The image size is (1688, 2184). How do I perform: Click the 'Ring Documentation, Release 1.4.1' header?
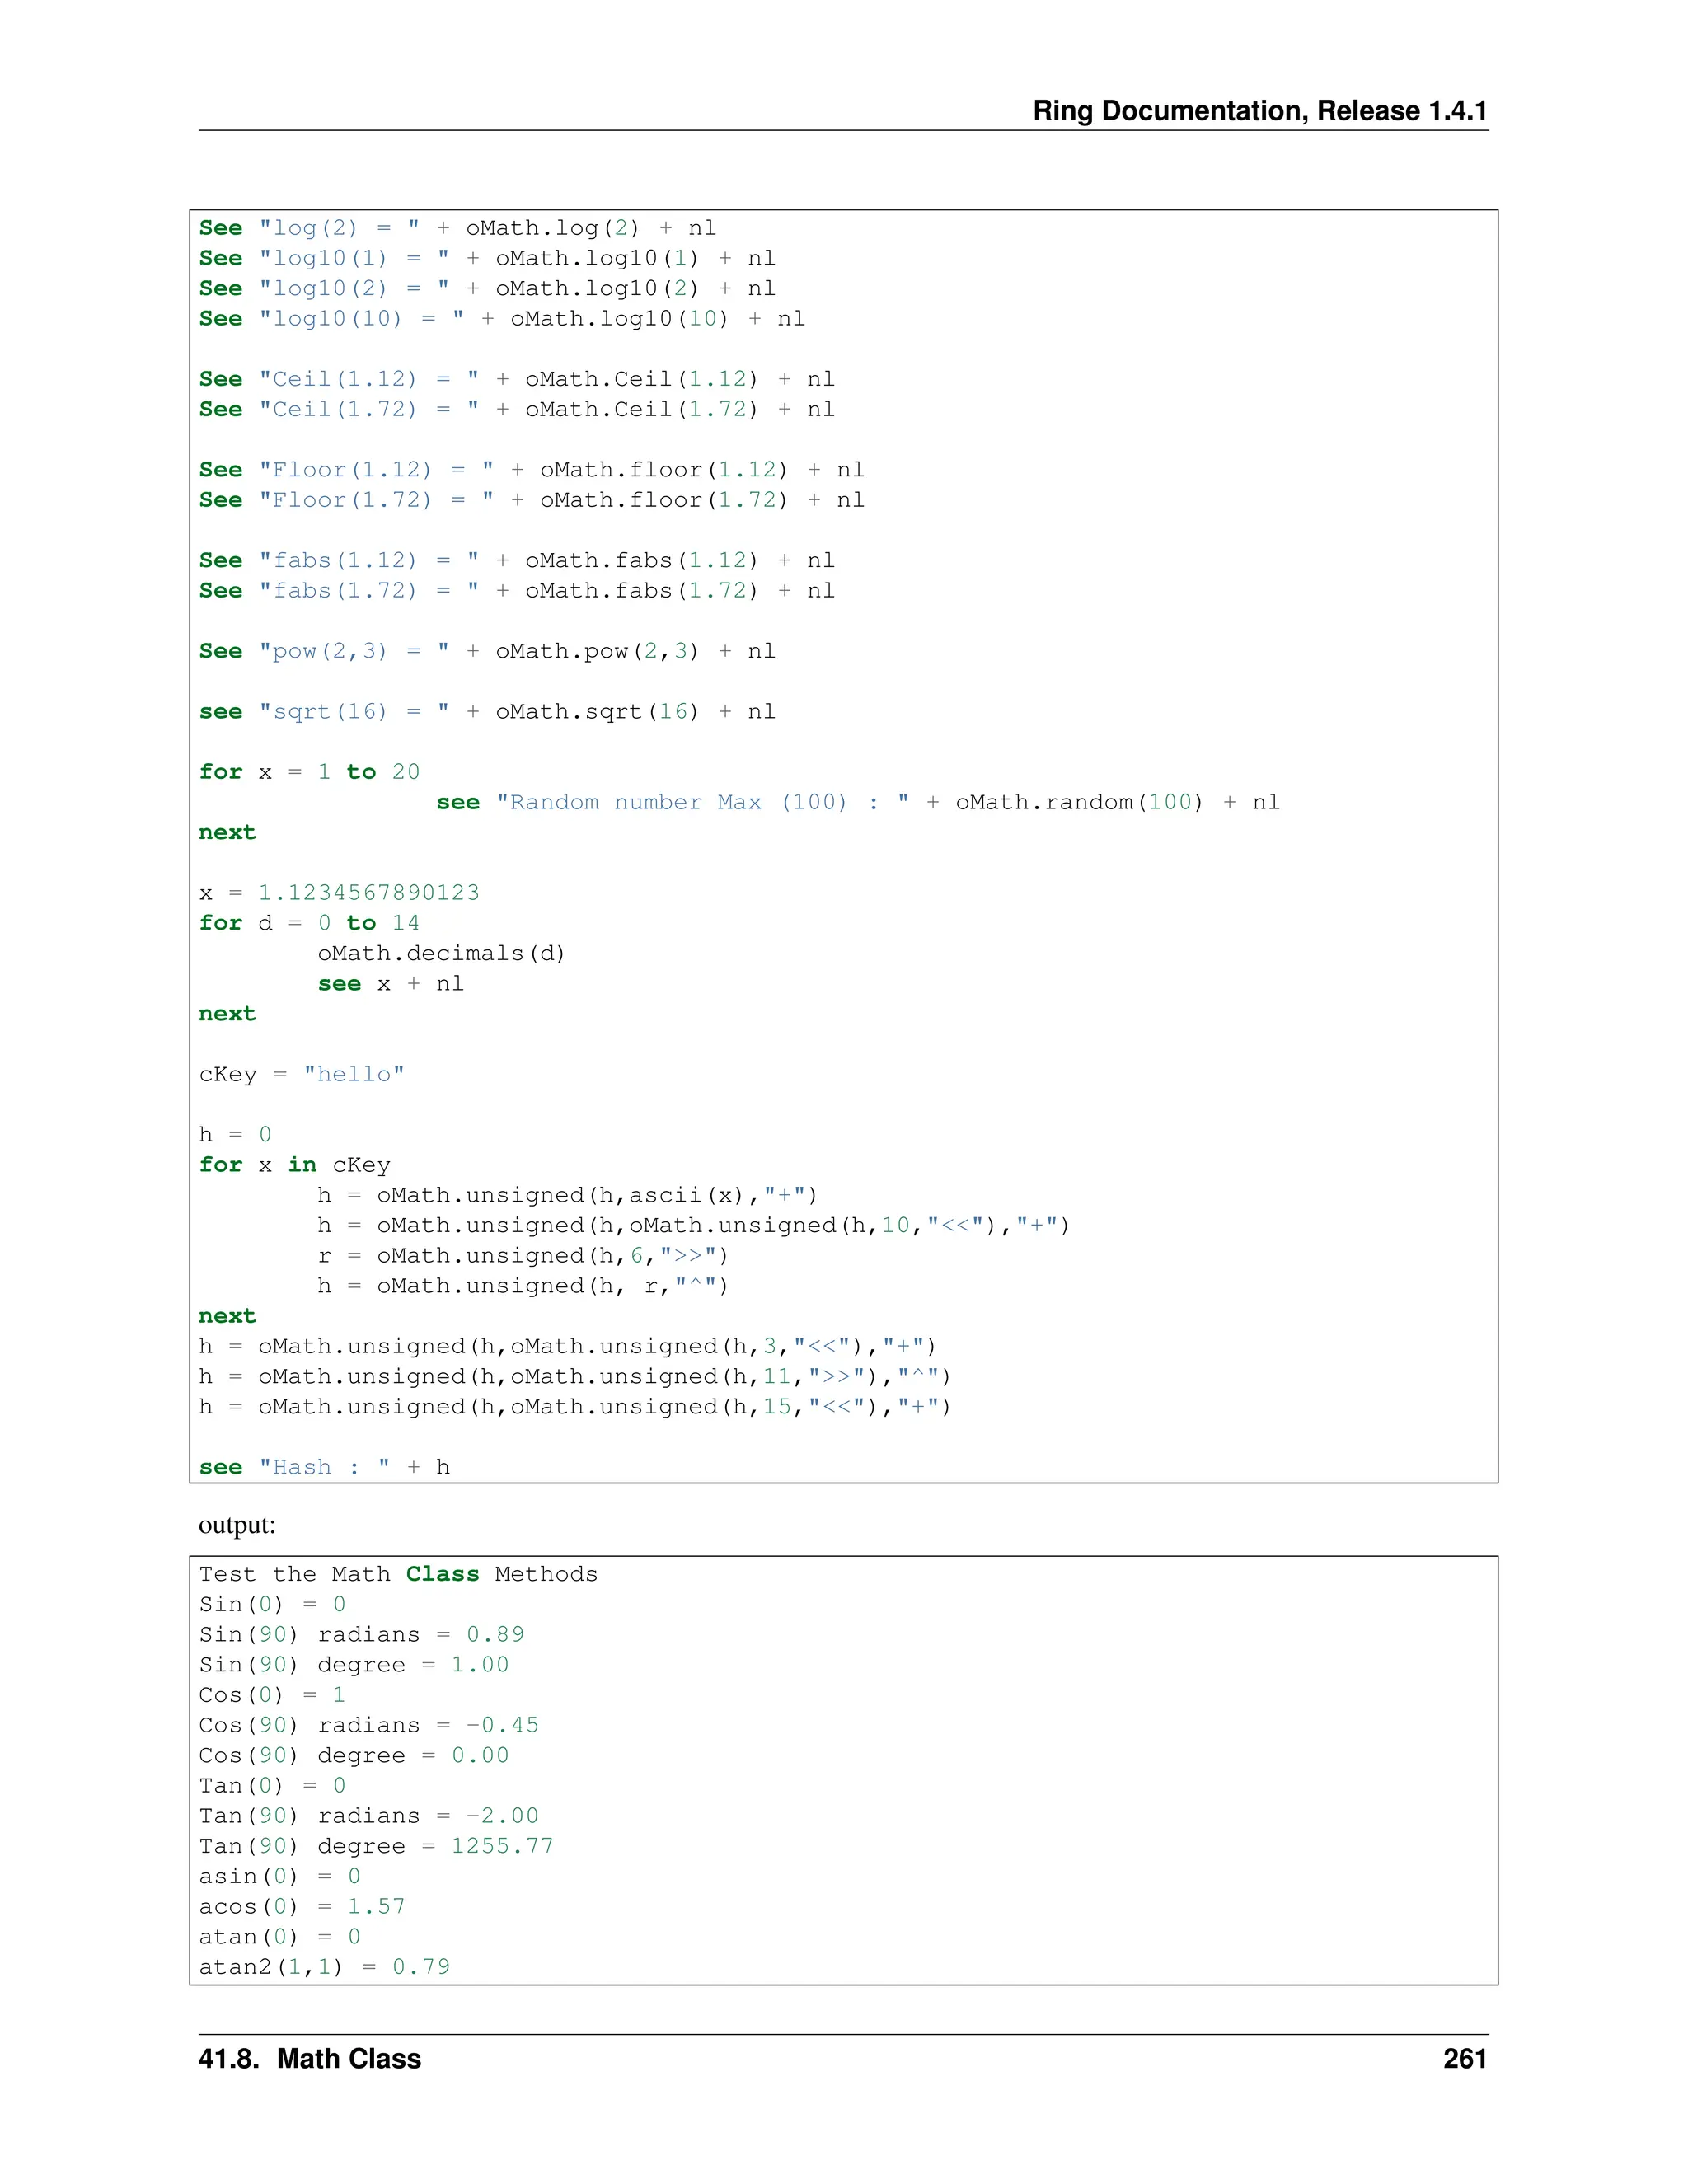click(x=1259, y=111)
